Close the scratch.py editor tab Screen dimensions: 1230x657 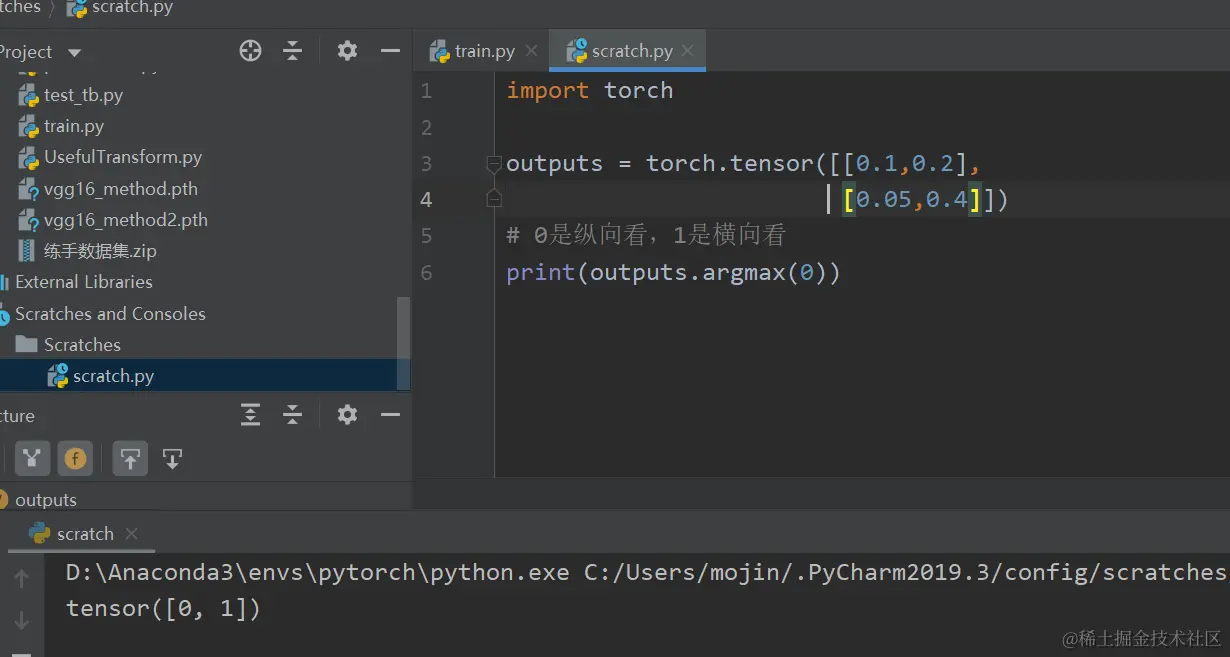(x=688, y=51)
